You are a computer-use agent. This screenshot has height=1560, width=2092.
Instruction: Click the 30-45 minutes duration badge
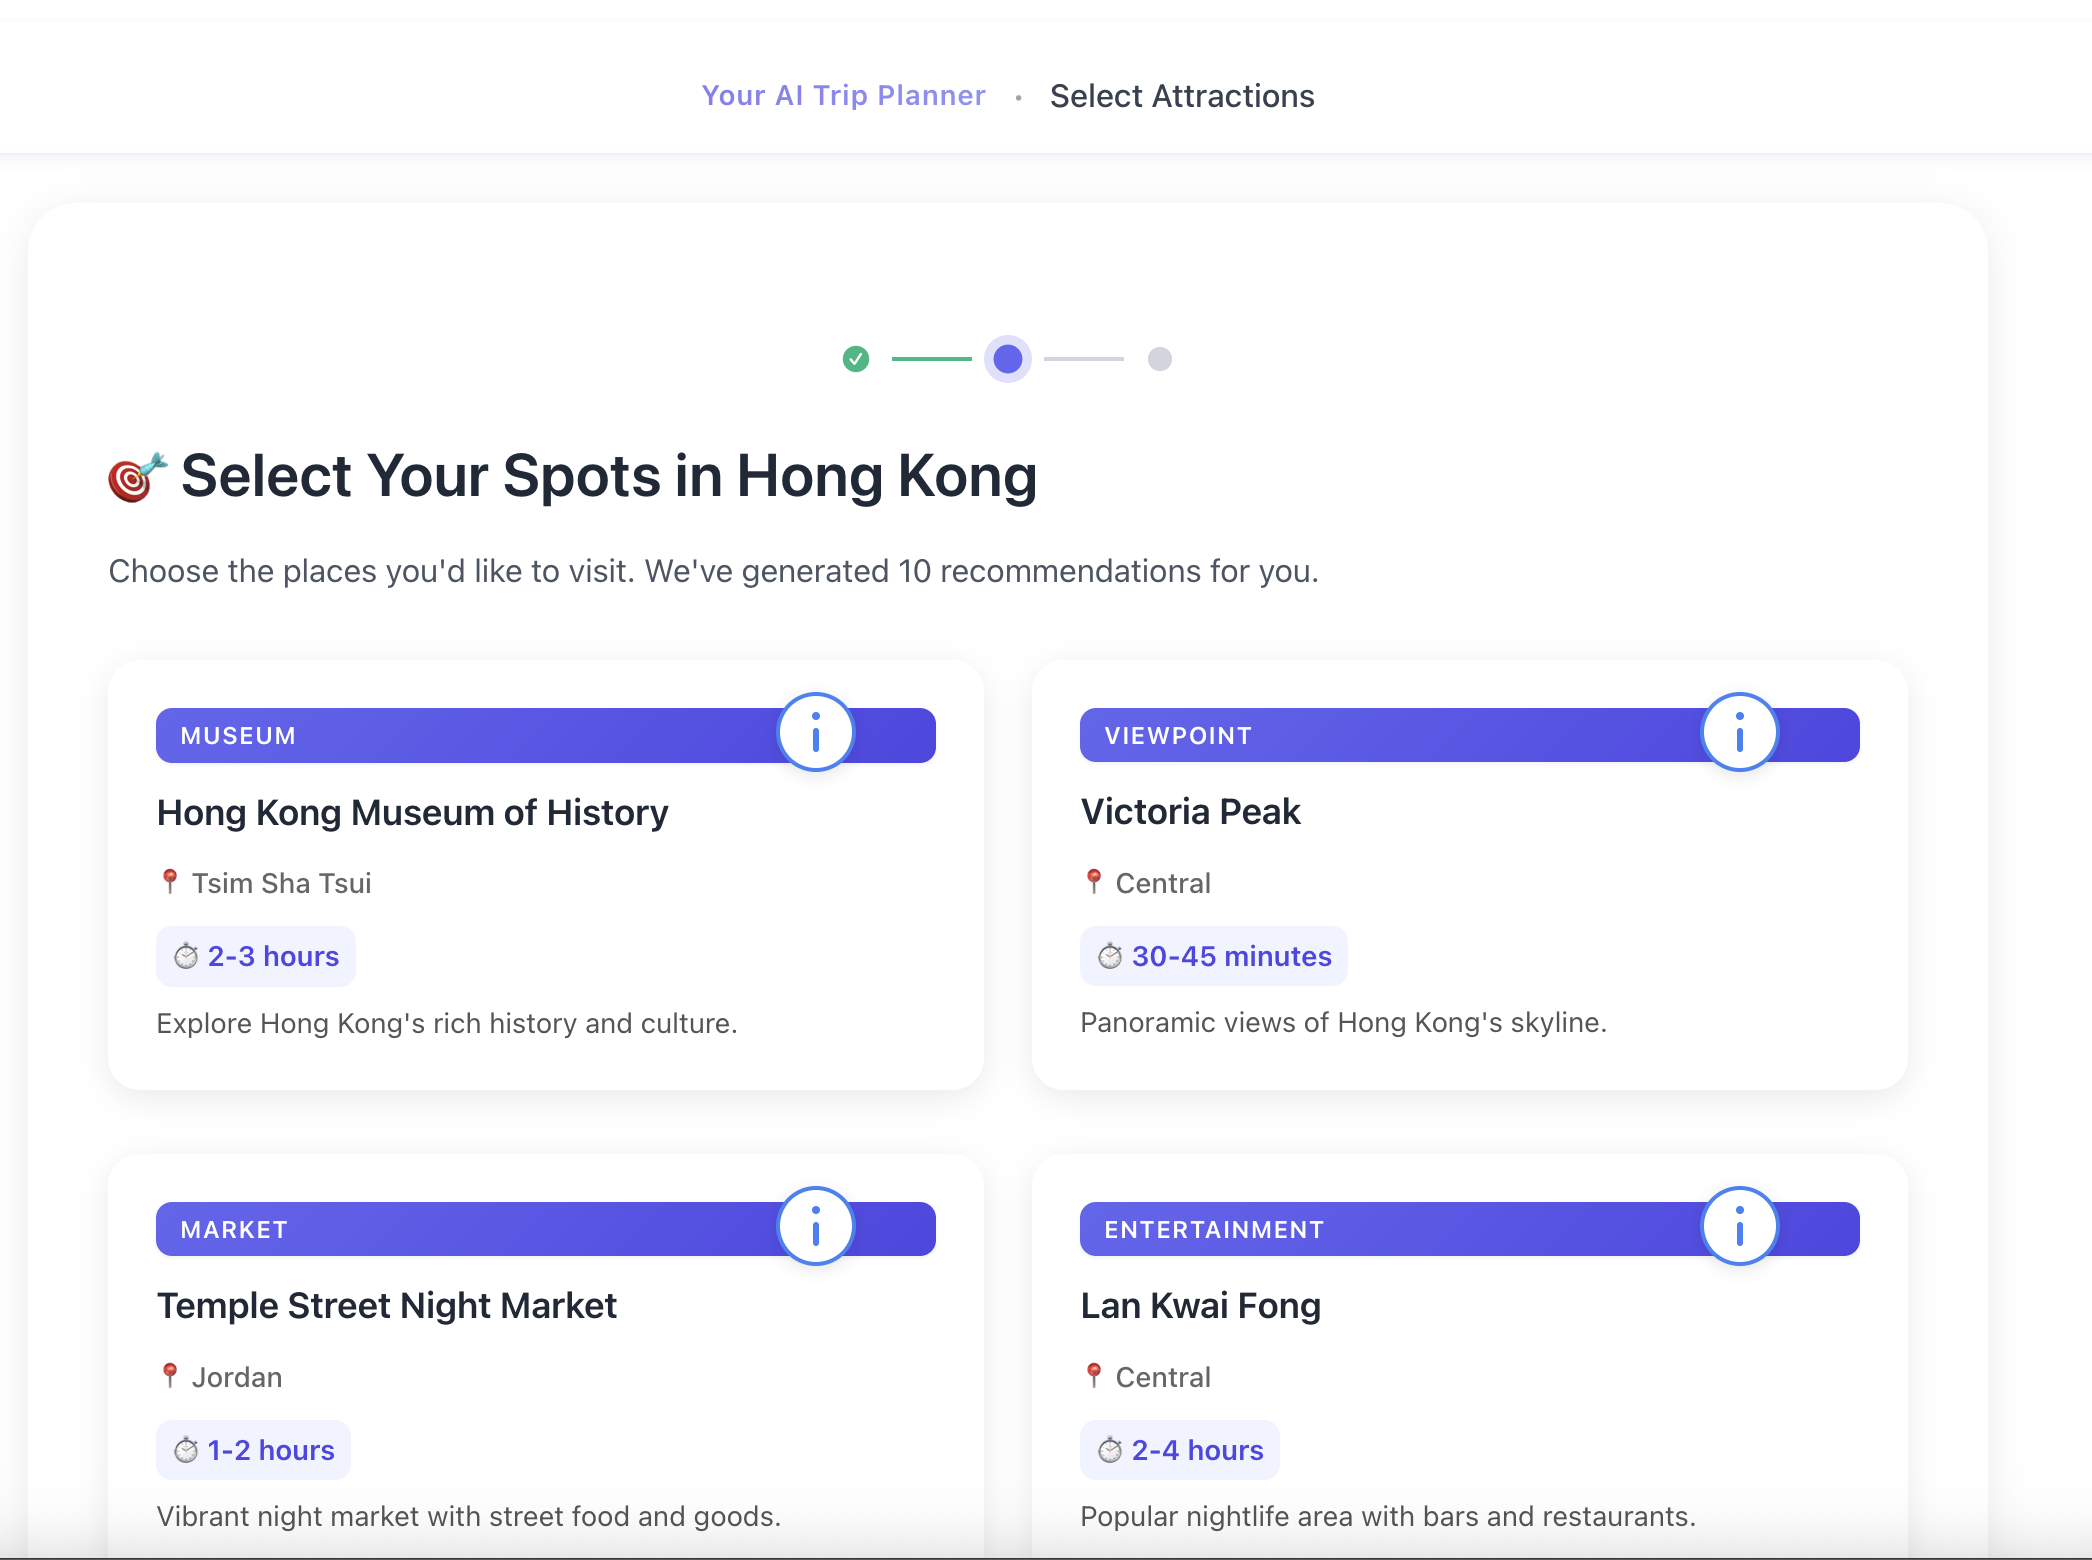1214,957
